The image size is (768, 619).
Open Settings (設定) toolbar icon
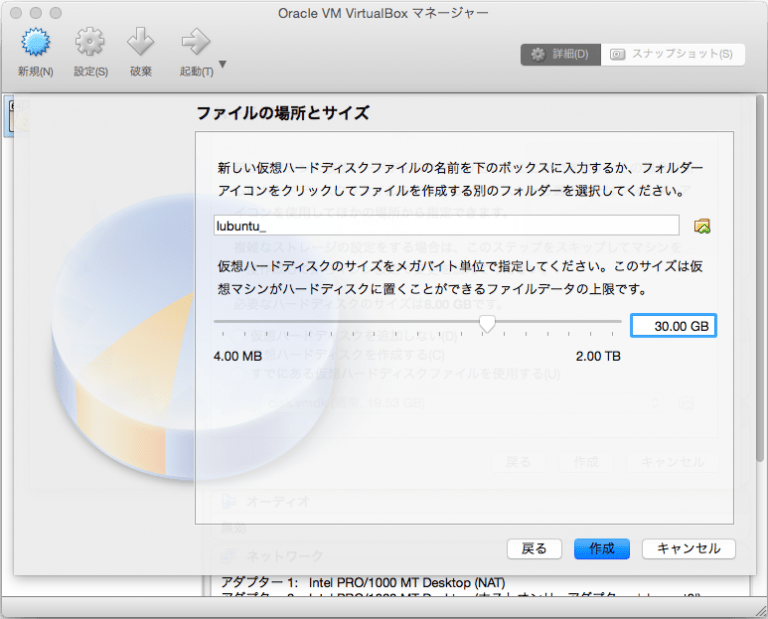[90, 42]
